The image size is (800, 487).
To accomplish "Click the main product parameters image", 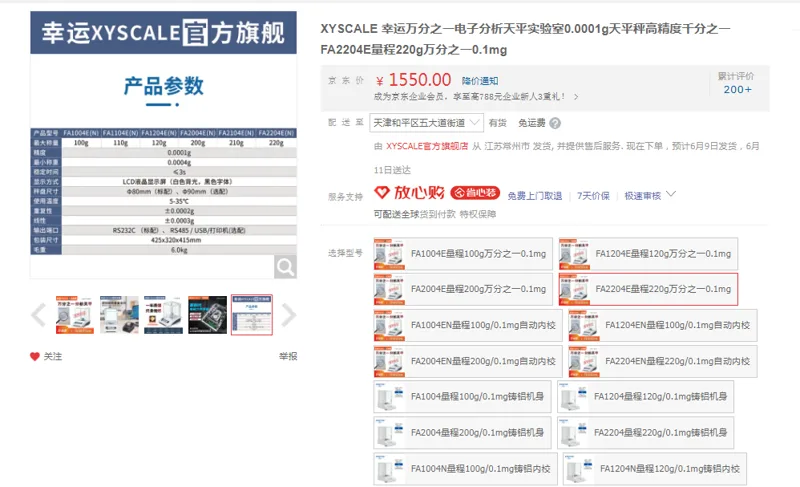I will [x=163, y=145].
